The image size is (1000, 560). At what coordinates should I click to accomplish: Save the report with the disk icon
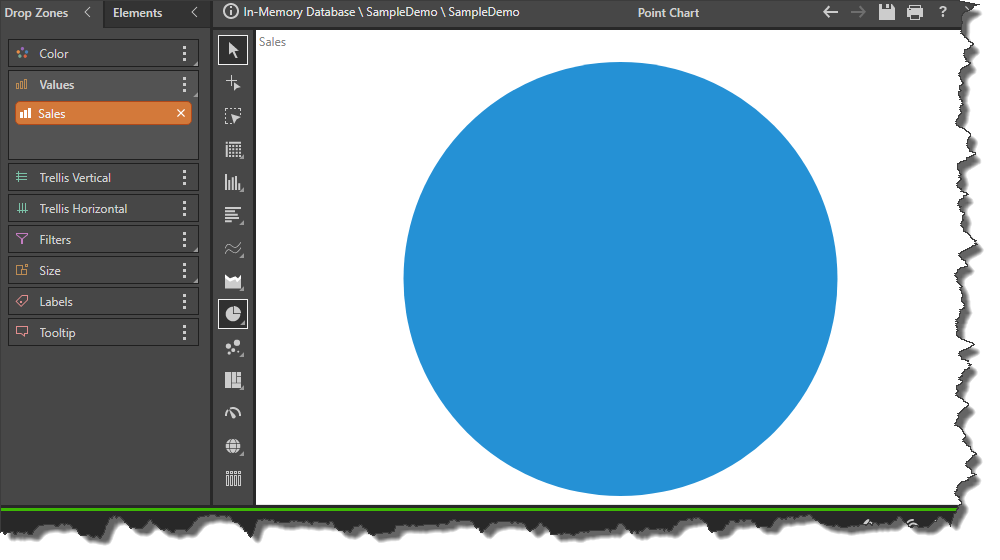[x=886, y=13]
